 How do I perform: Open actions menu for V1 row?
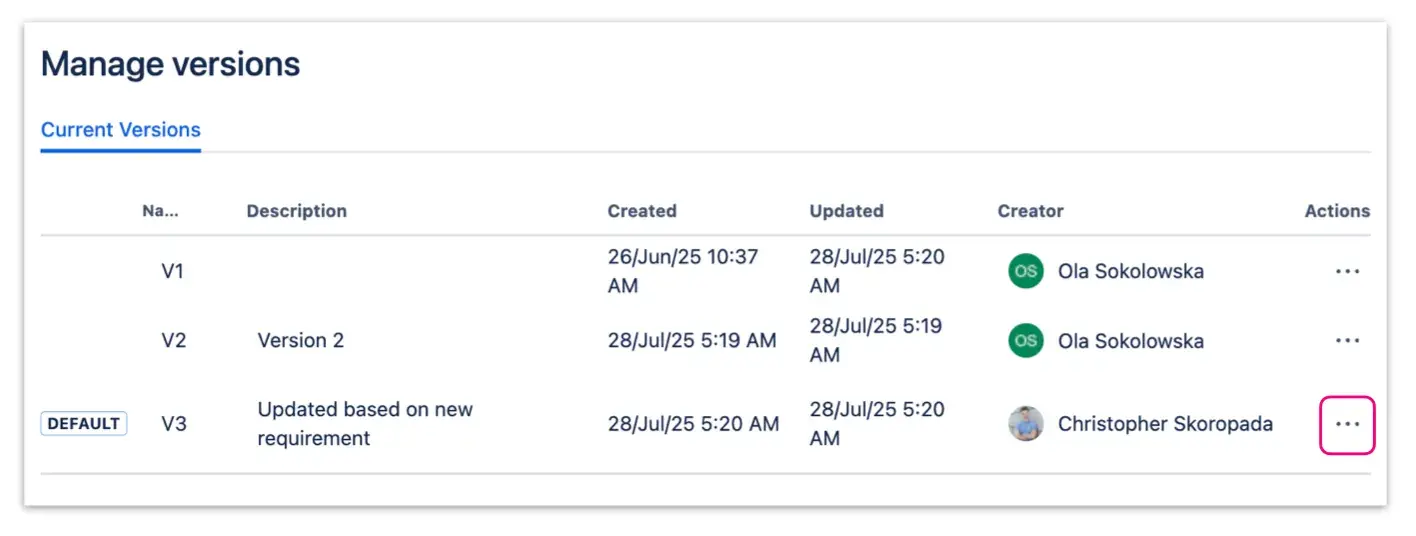coord(1347,271)
